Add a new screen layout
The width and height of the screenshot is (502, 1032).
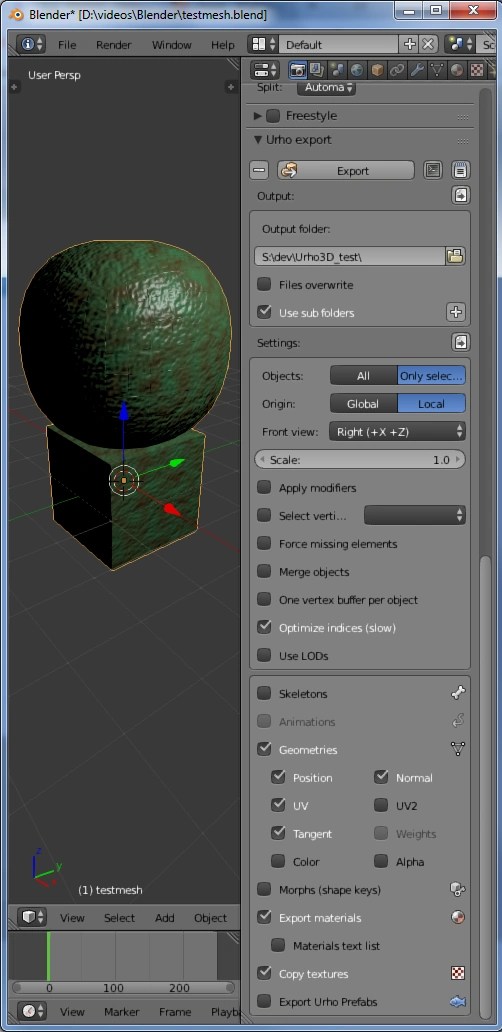pyautogui.click(x=409, y=44)
